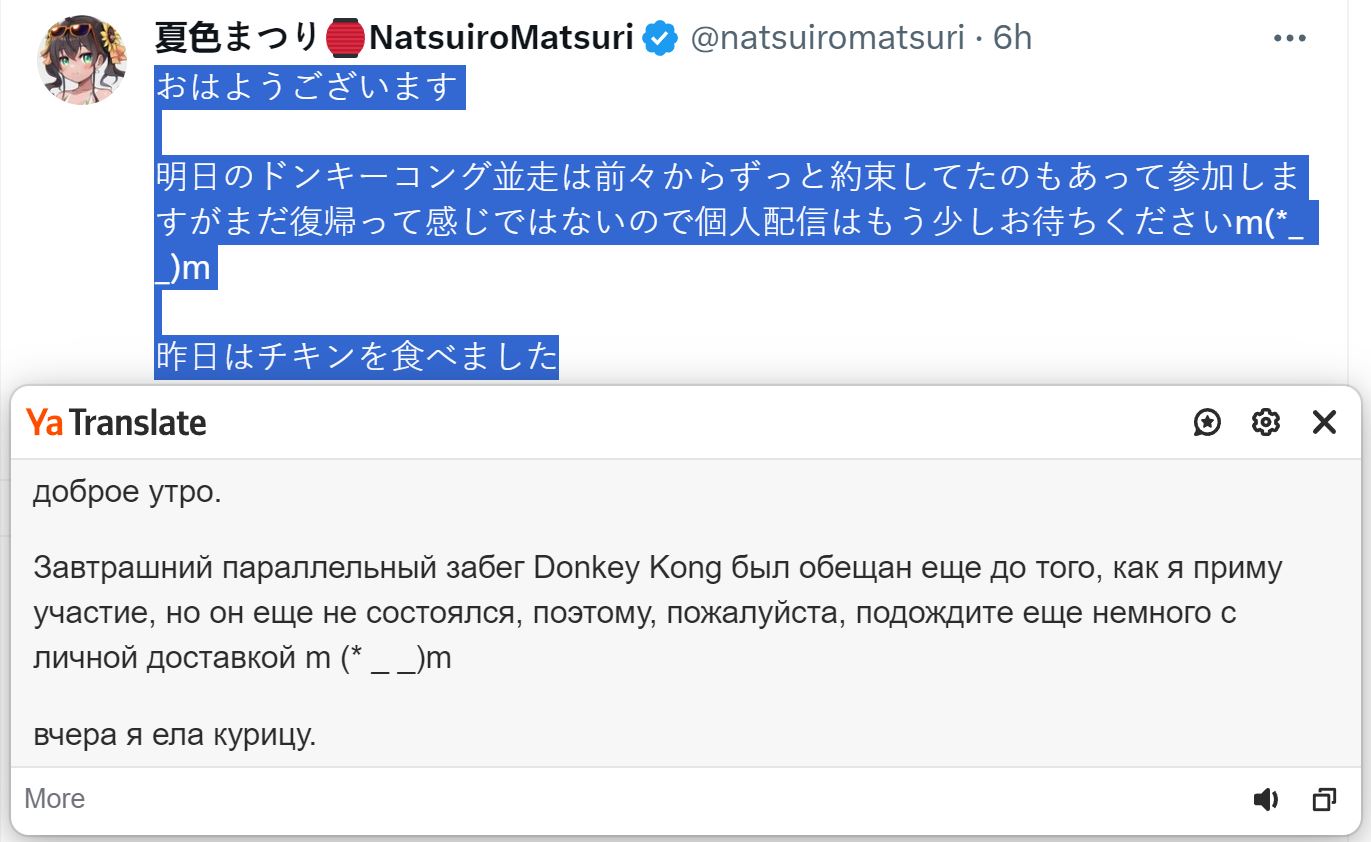Image resolution: width=1371 pixels, height=842 pixels.
Task: Open NatsuiroMatsuri's profile avatar
Action: click(82, 60)
